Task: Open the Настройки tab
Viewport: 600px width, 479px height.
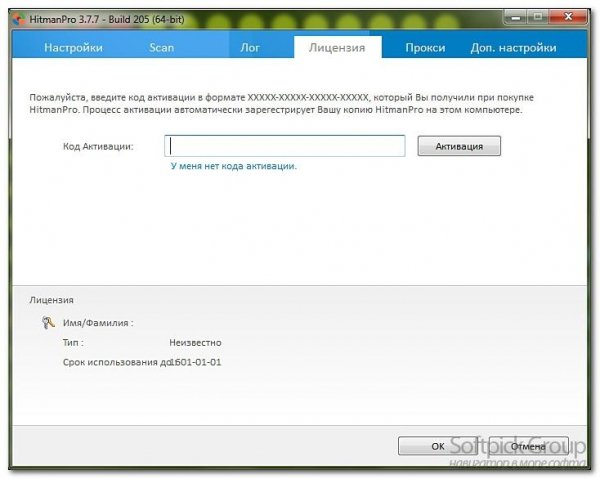Action: (x=73, y=48)
